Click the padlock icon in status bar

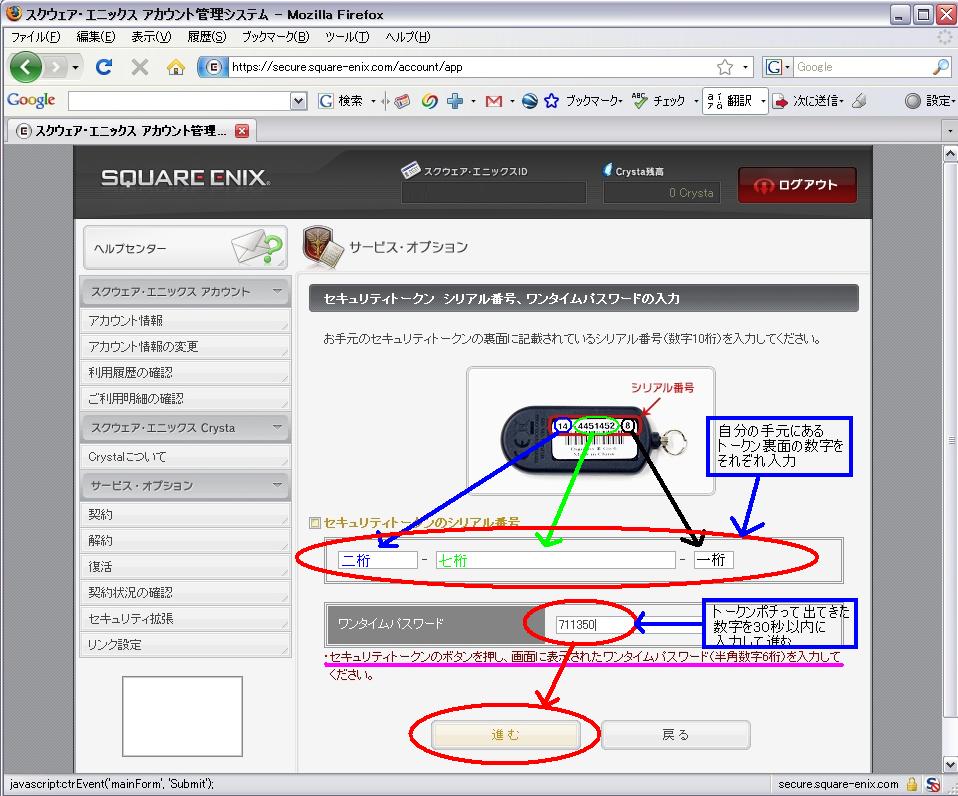coord(912,784)
